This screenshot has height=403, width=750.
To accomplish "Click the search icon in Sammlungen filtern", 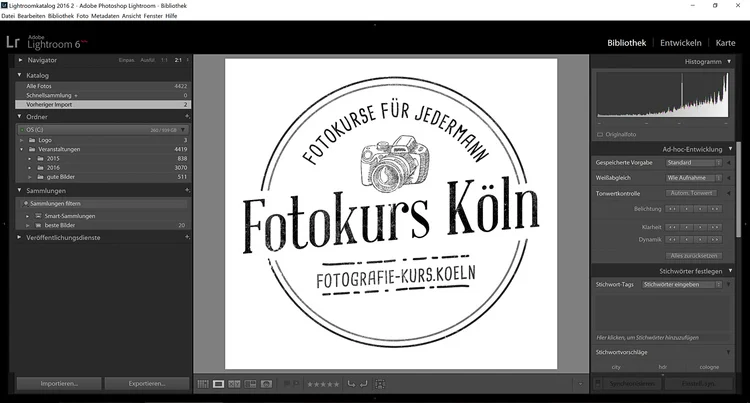I will coord(26,203).
